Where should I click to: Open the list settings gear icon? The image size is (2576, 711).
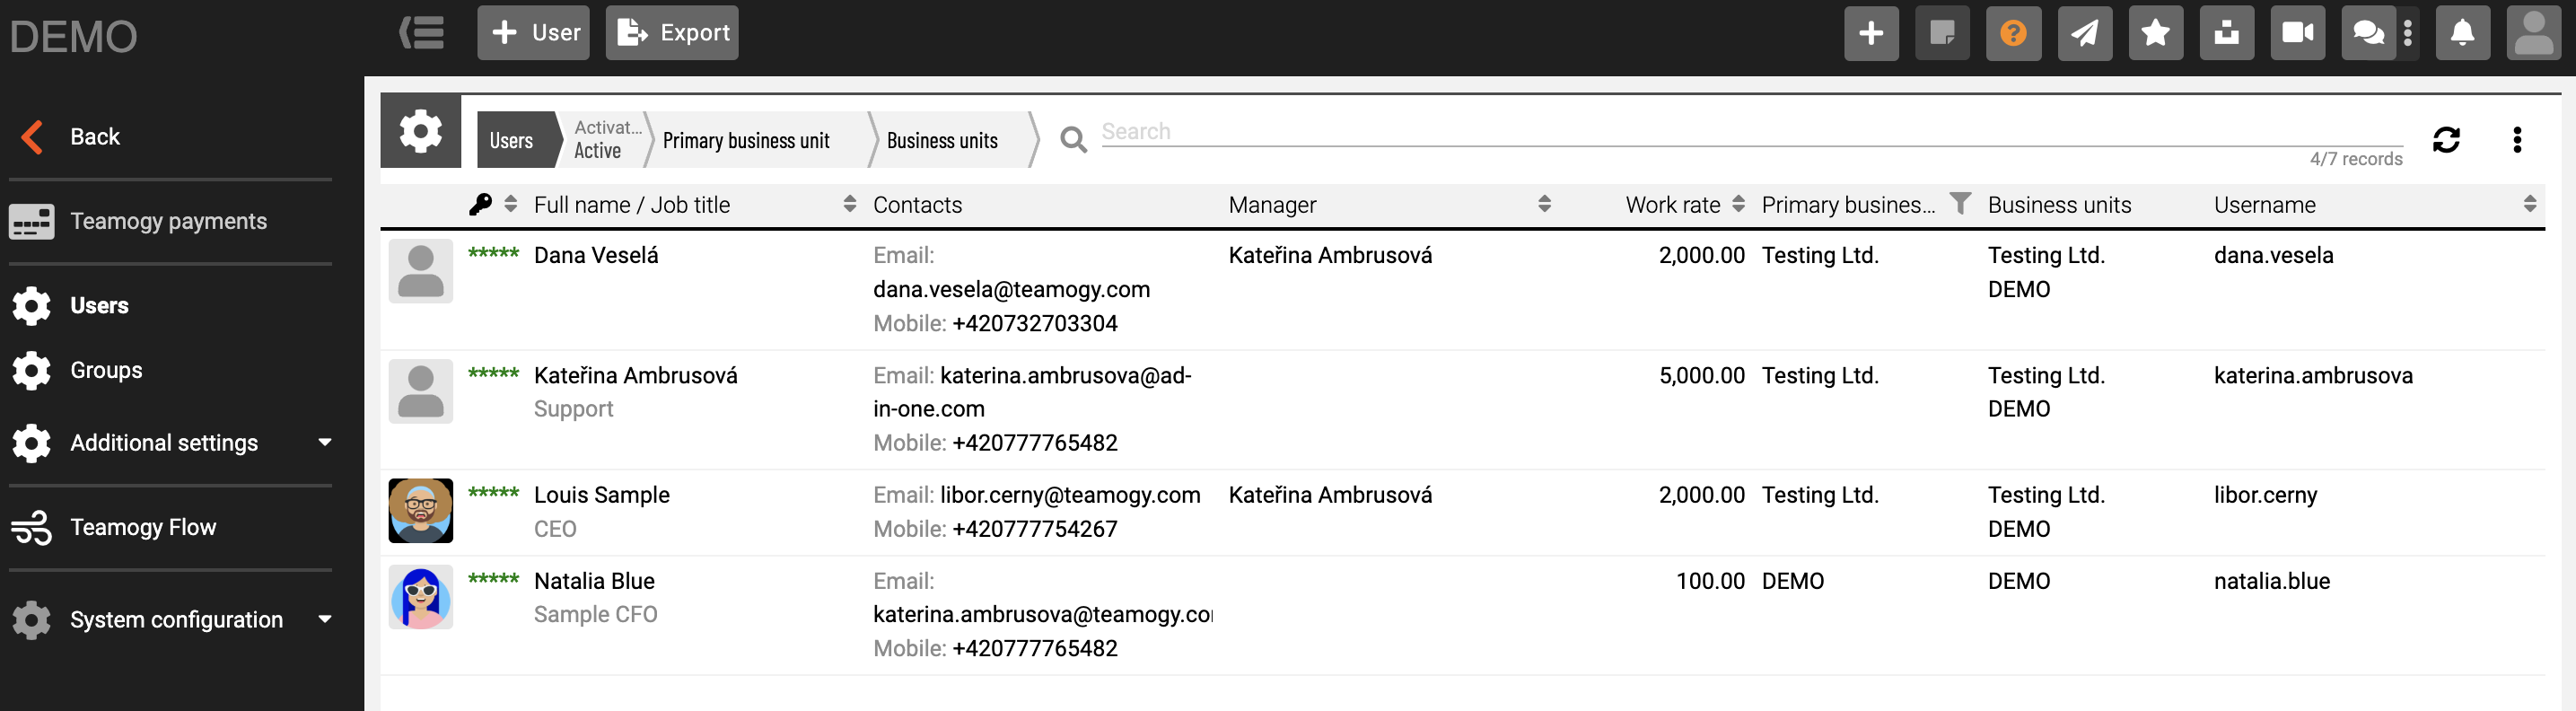point(420,131)
